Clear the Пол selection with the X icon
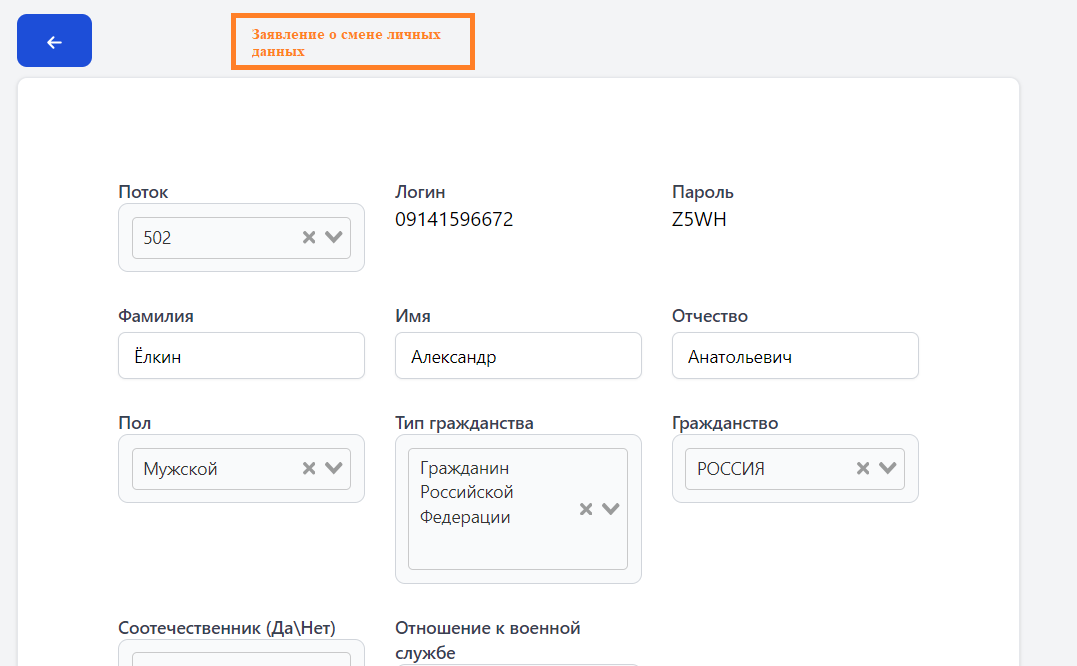This screenshot has height=666, width=1077. click(309, 468)
